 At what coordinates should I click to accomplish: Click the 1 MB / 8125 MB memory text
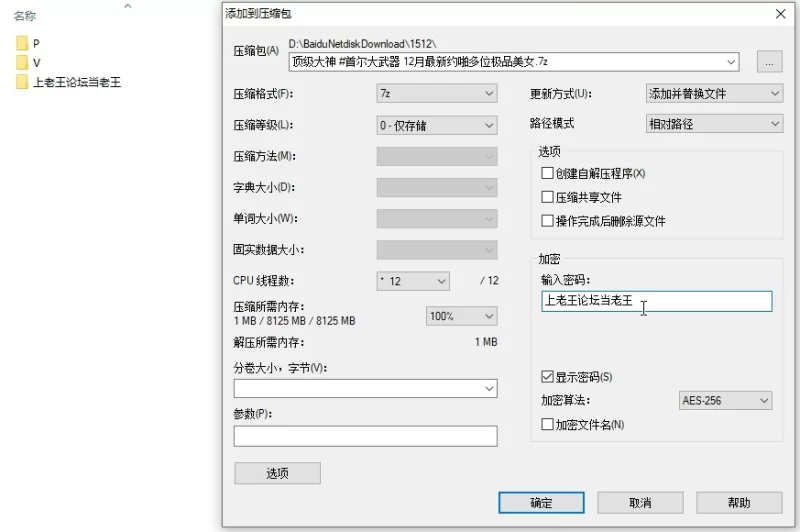294,321
